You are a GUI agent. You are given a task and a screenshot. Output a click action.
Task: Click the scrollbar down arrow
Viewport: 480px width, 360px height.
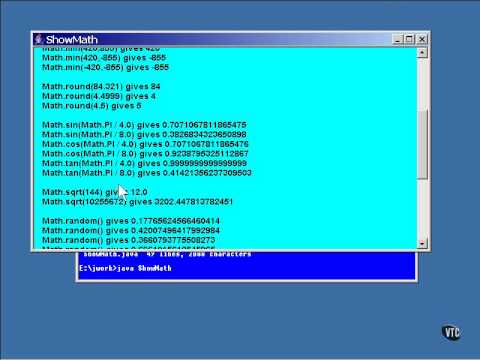tap(422, 244)
